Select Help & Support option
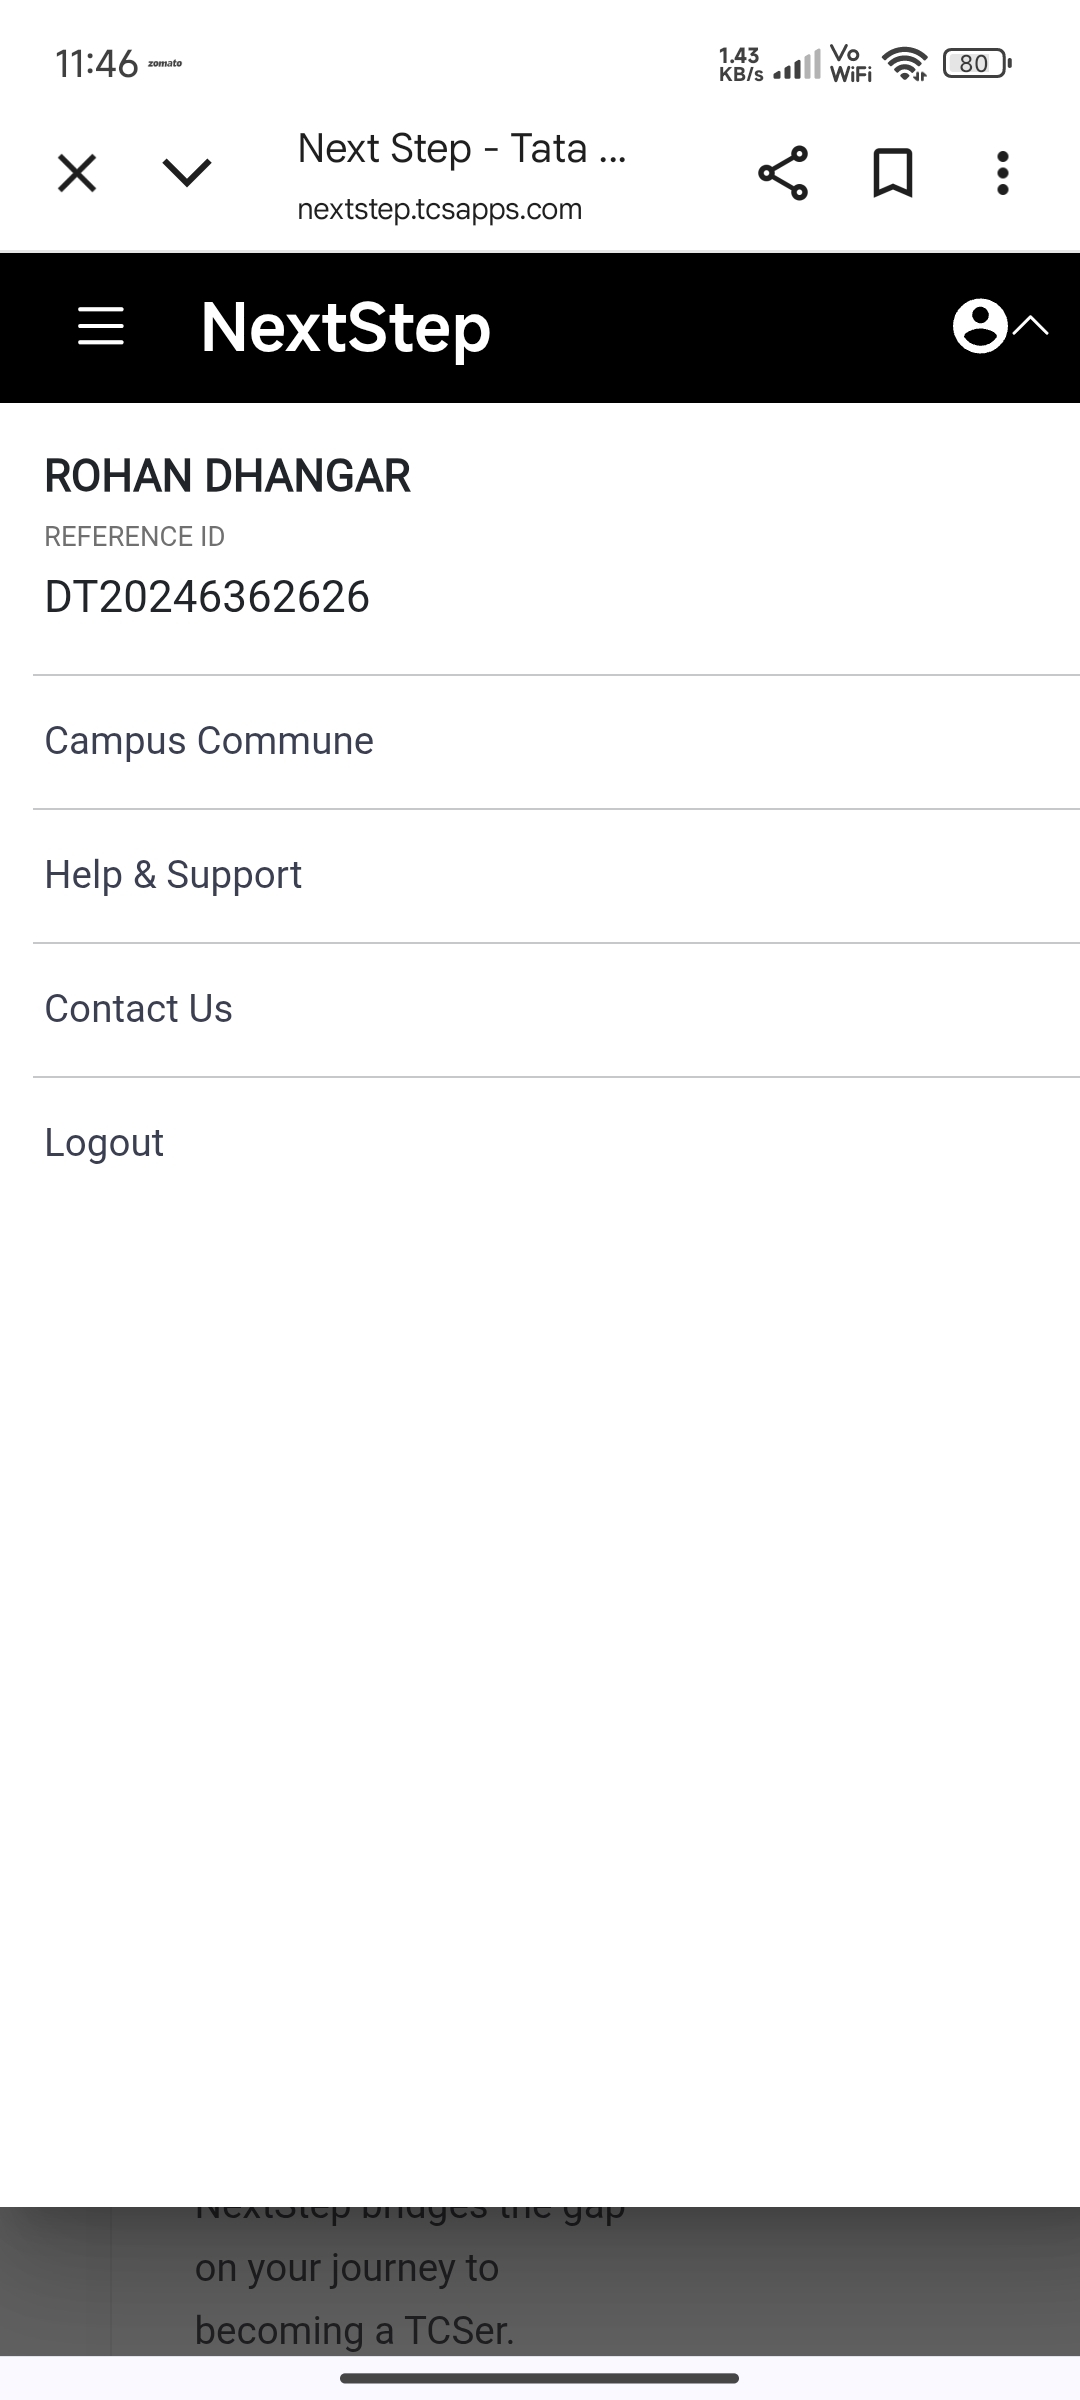Viewport: 1080px width, 2400px height. (173, 875)
